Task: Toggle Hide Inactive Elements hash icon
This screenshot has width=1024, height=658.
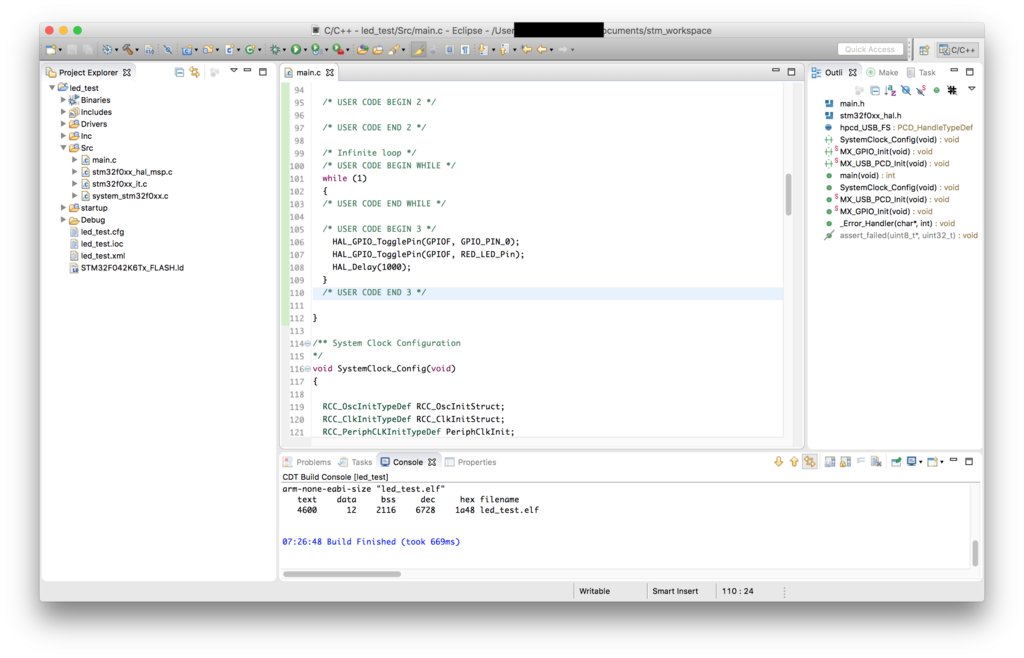Action: pos(952,90)
